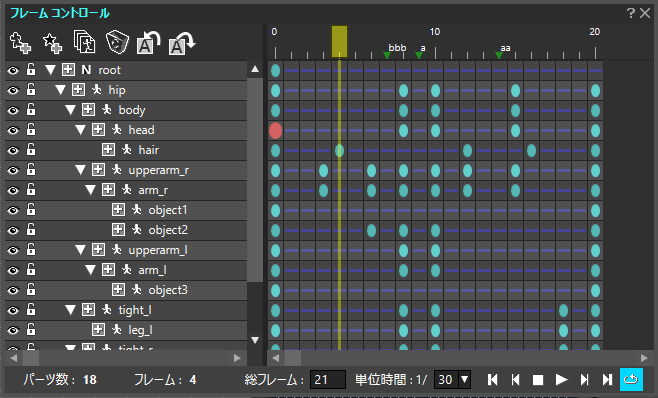Image resolution: width=658 pixels, height=398 pixels.
Task: Toggle lock icon on upperarm_r row
Action: [x=31, y=170]
